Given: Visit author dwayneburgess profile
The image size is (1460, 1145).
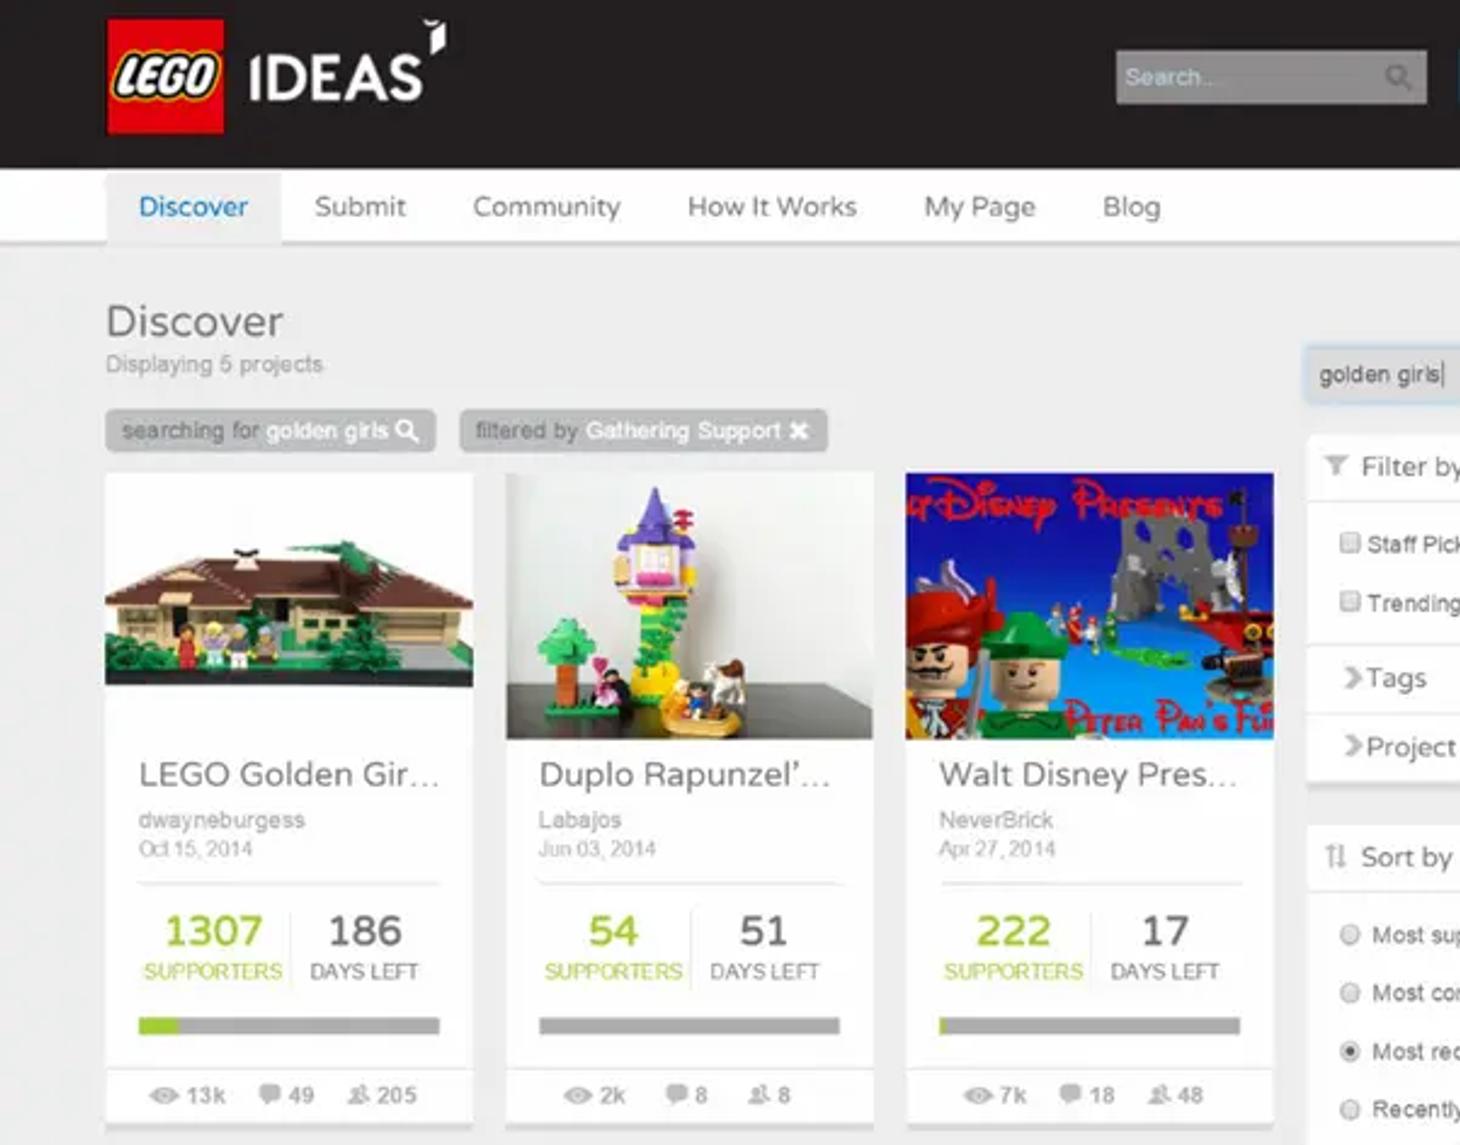Looking at the screenshot, I should coord(222,820).
